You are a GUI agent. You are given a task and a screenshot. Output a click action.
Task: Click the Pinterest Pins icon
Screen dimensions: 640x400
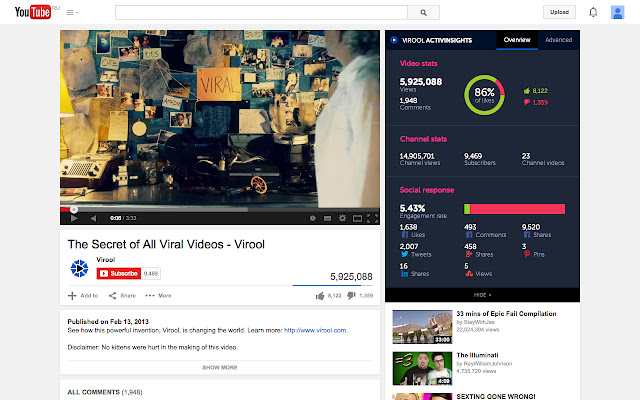tap(527, 254)
